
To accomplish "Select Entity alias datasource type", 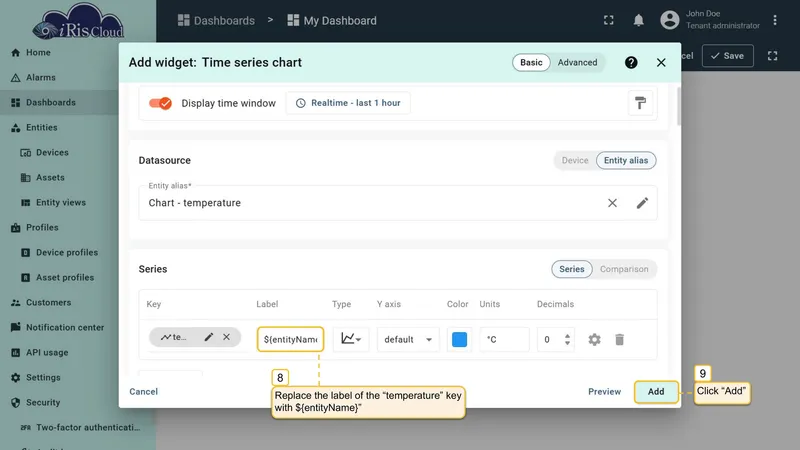I will point(626,160).
